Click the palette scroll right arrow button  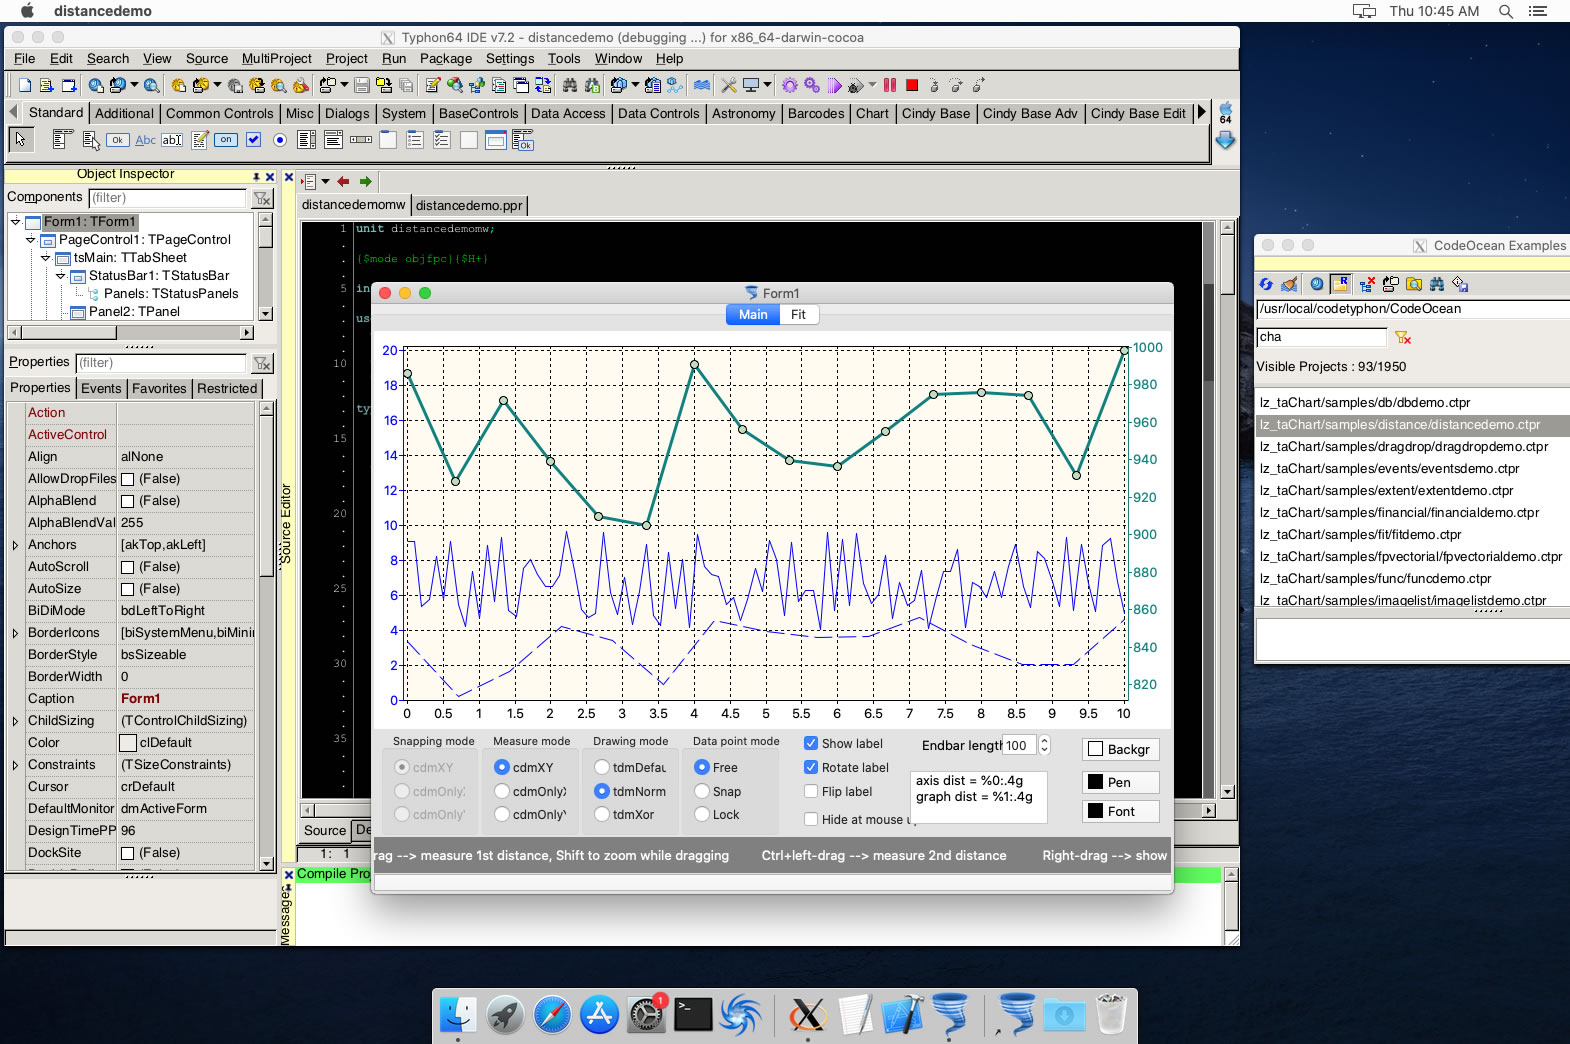(x=1202, y=112)
